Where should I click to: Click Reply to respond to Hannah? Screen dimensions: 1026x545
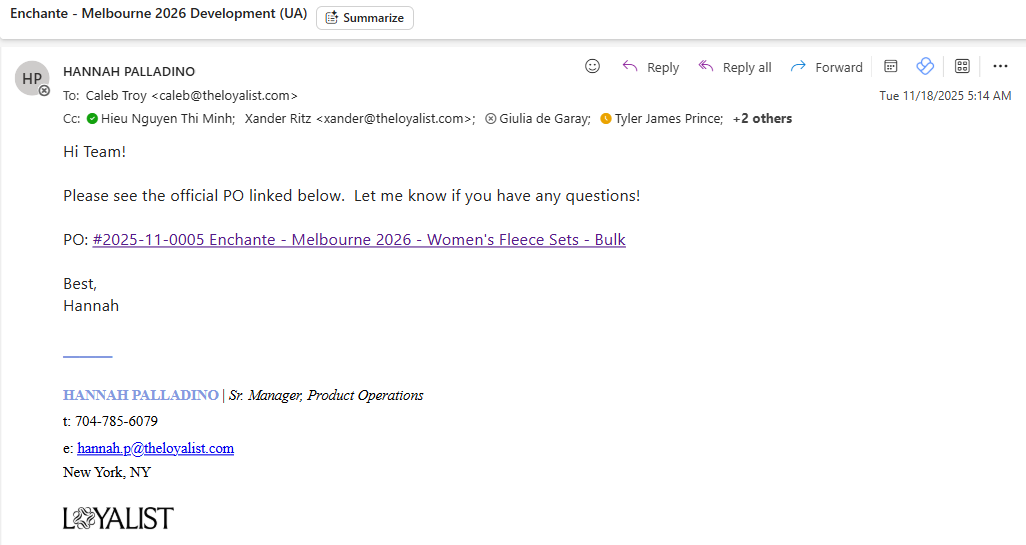coord(650,67)
